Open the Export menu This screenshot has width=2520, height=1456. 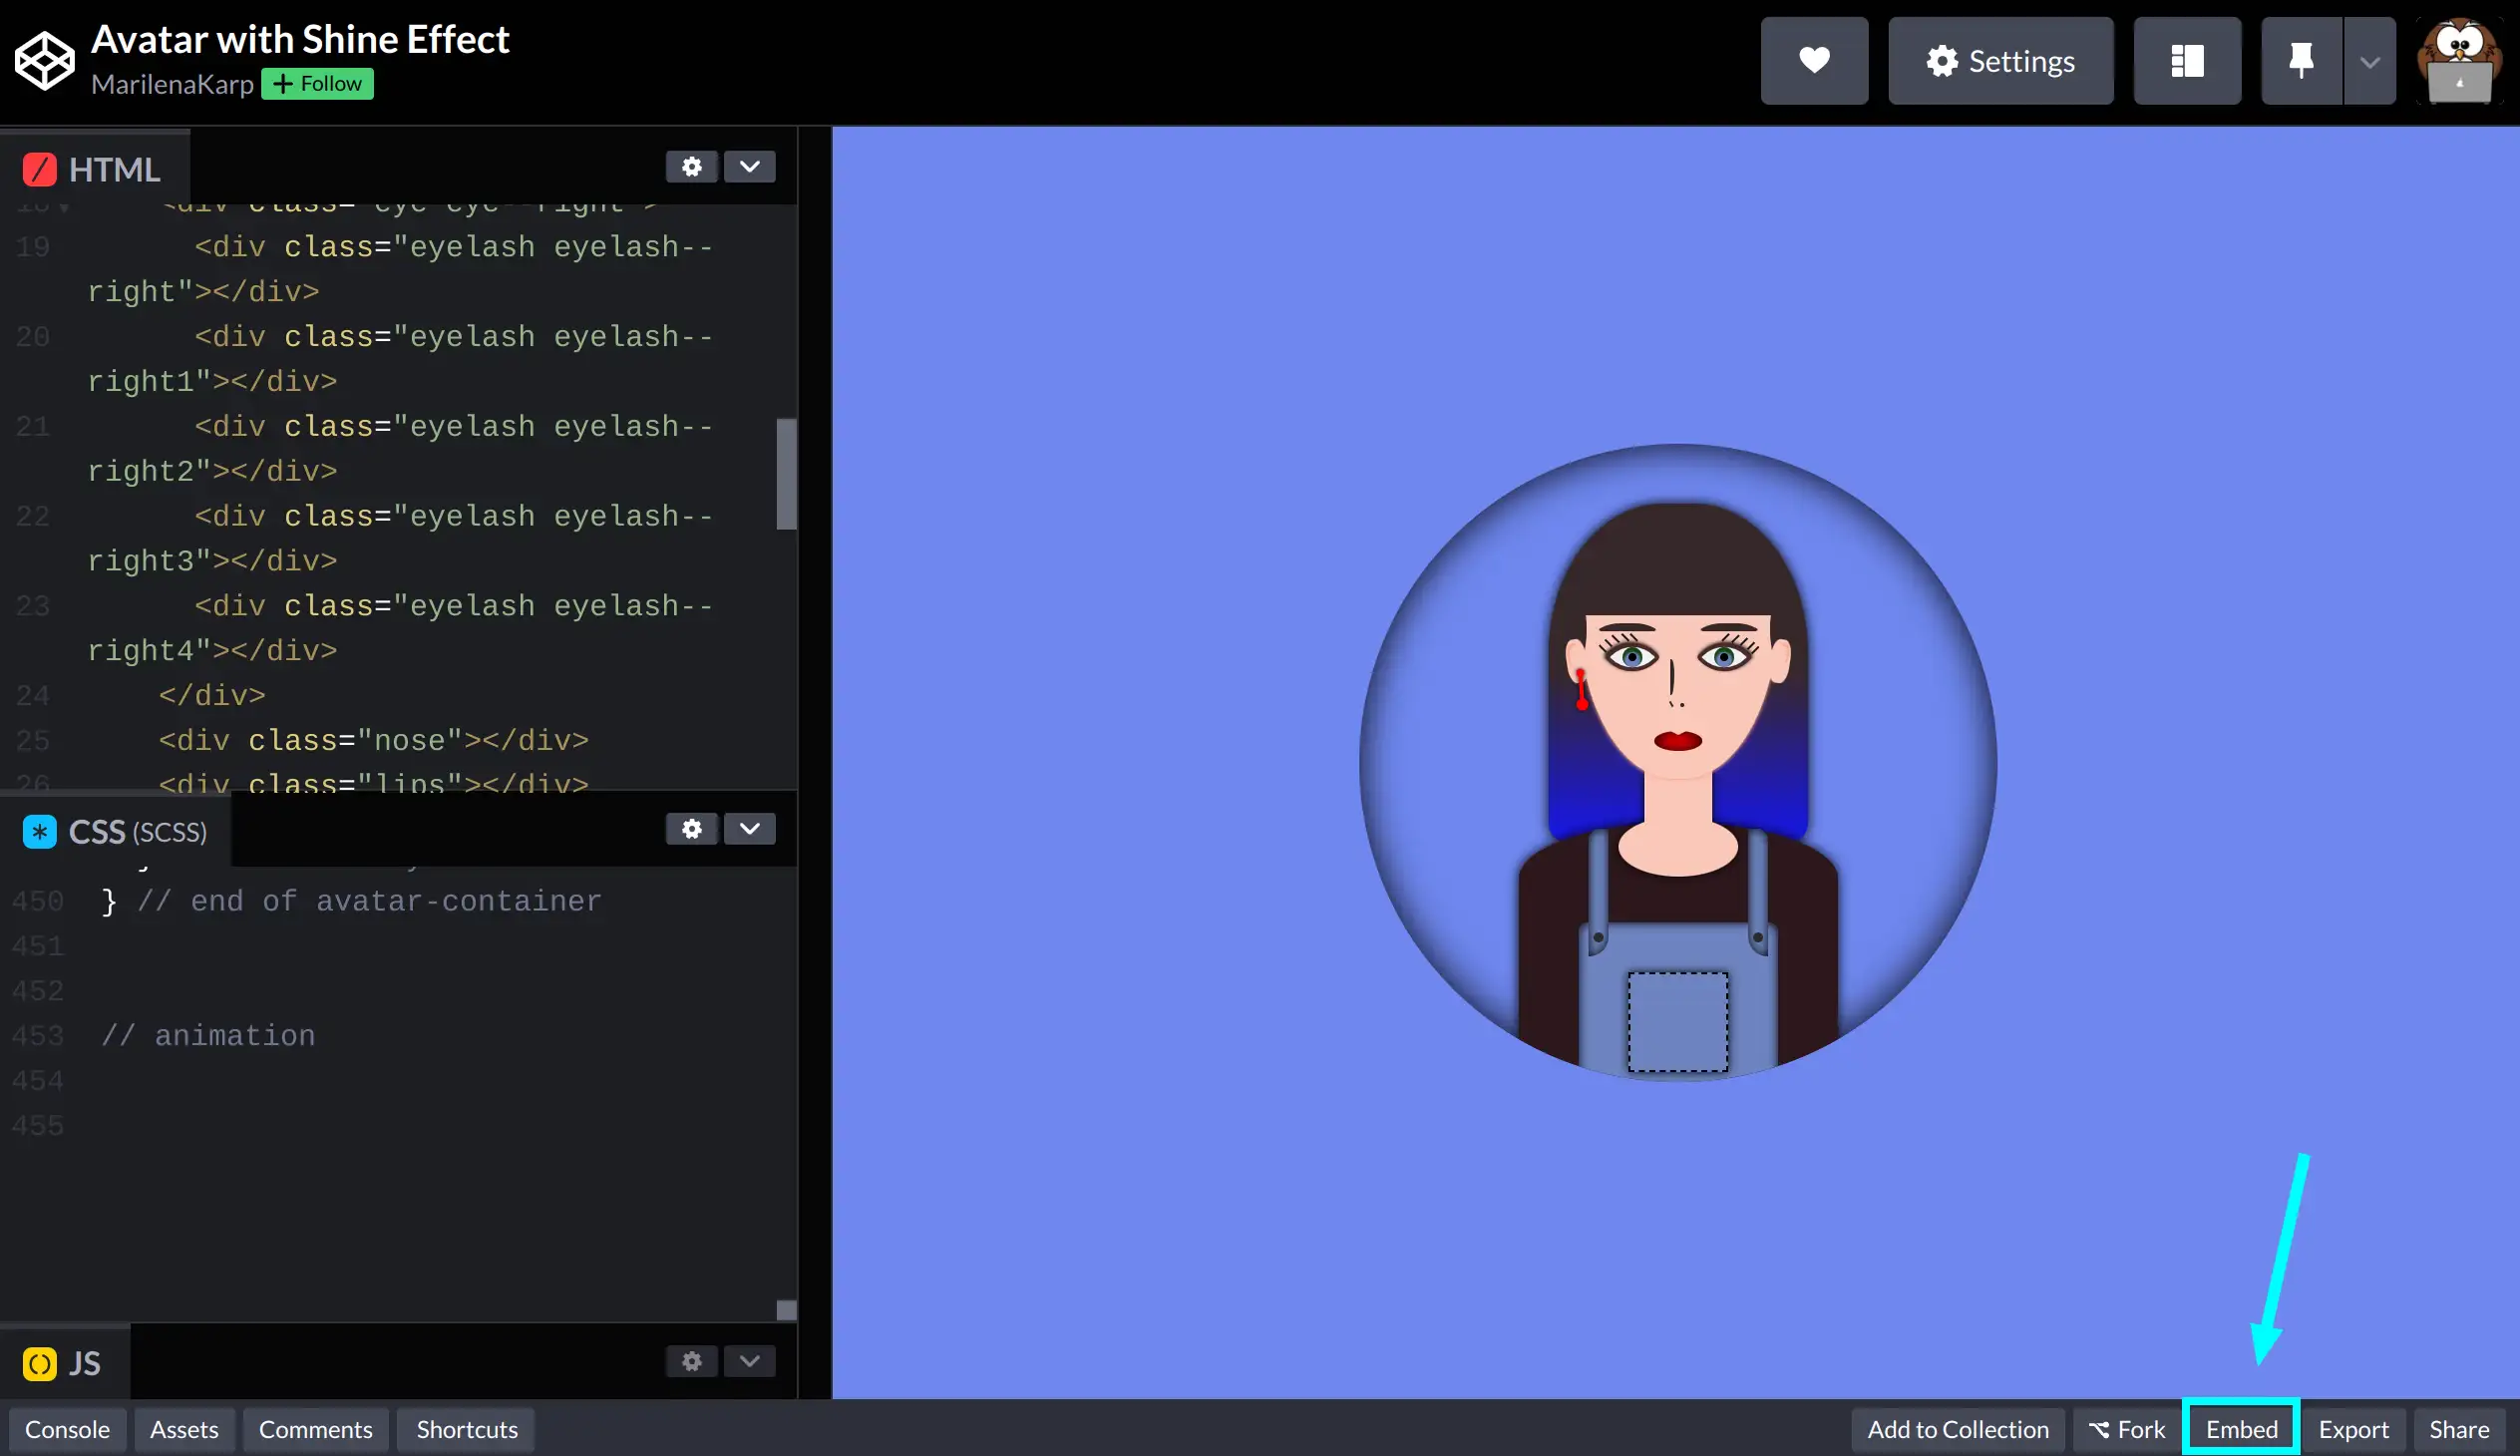[2353, 1429]
